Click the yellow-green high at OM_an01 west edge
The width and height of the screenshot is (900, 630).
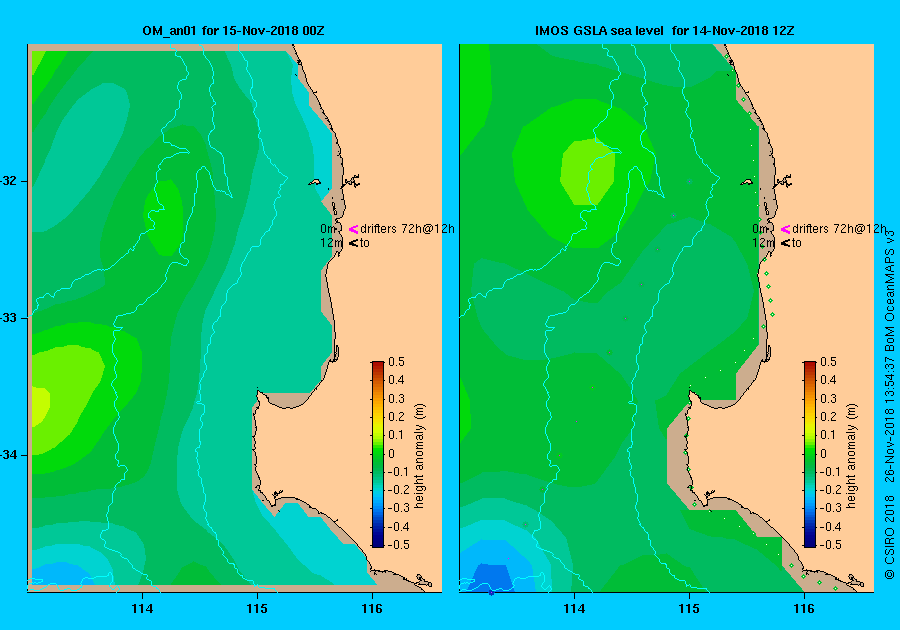coord(40,406)
